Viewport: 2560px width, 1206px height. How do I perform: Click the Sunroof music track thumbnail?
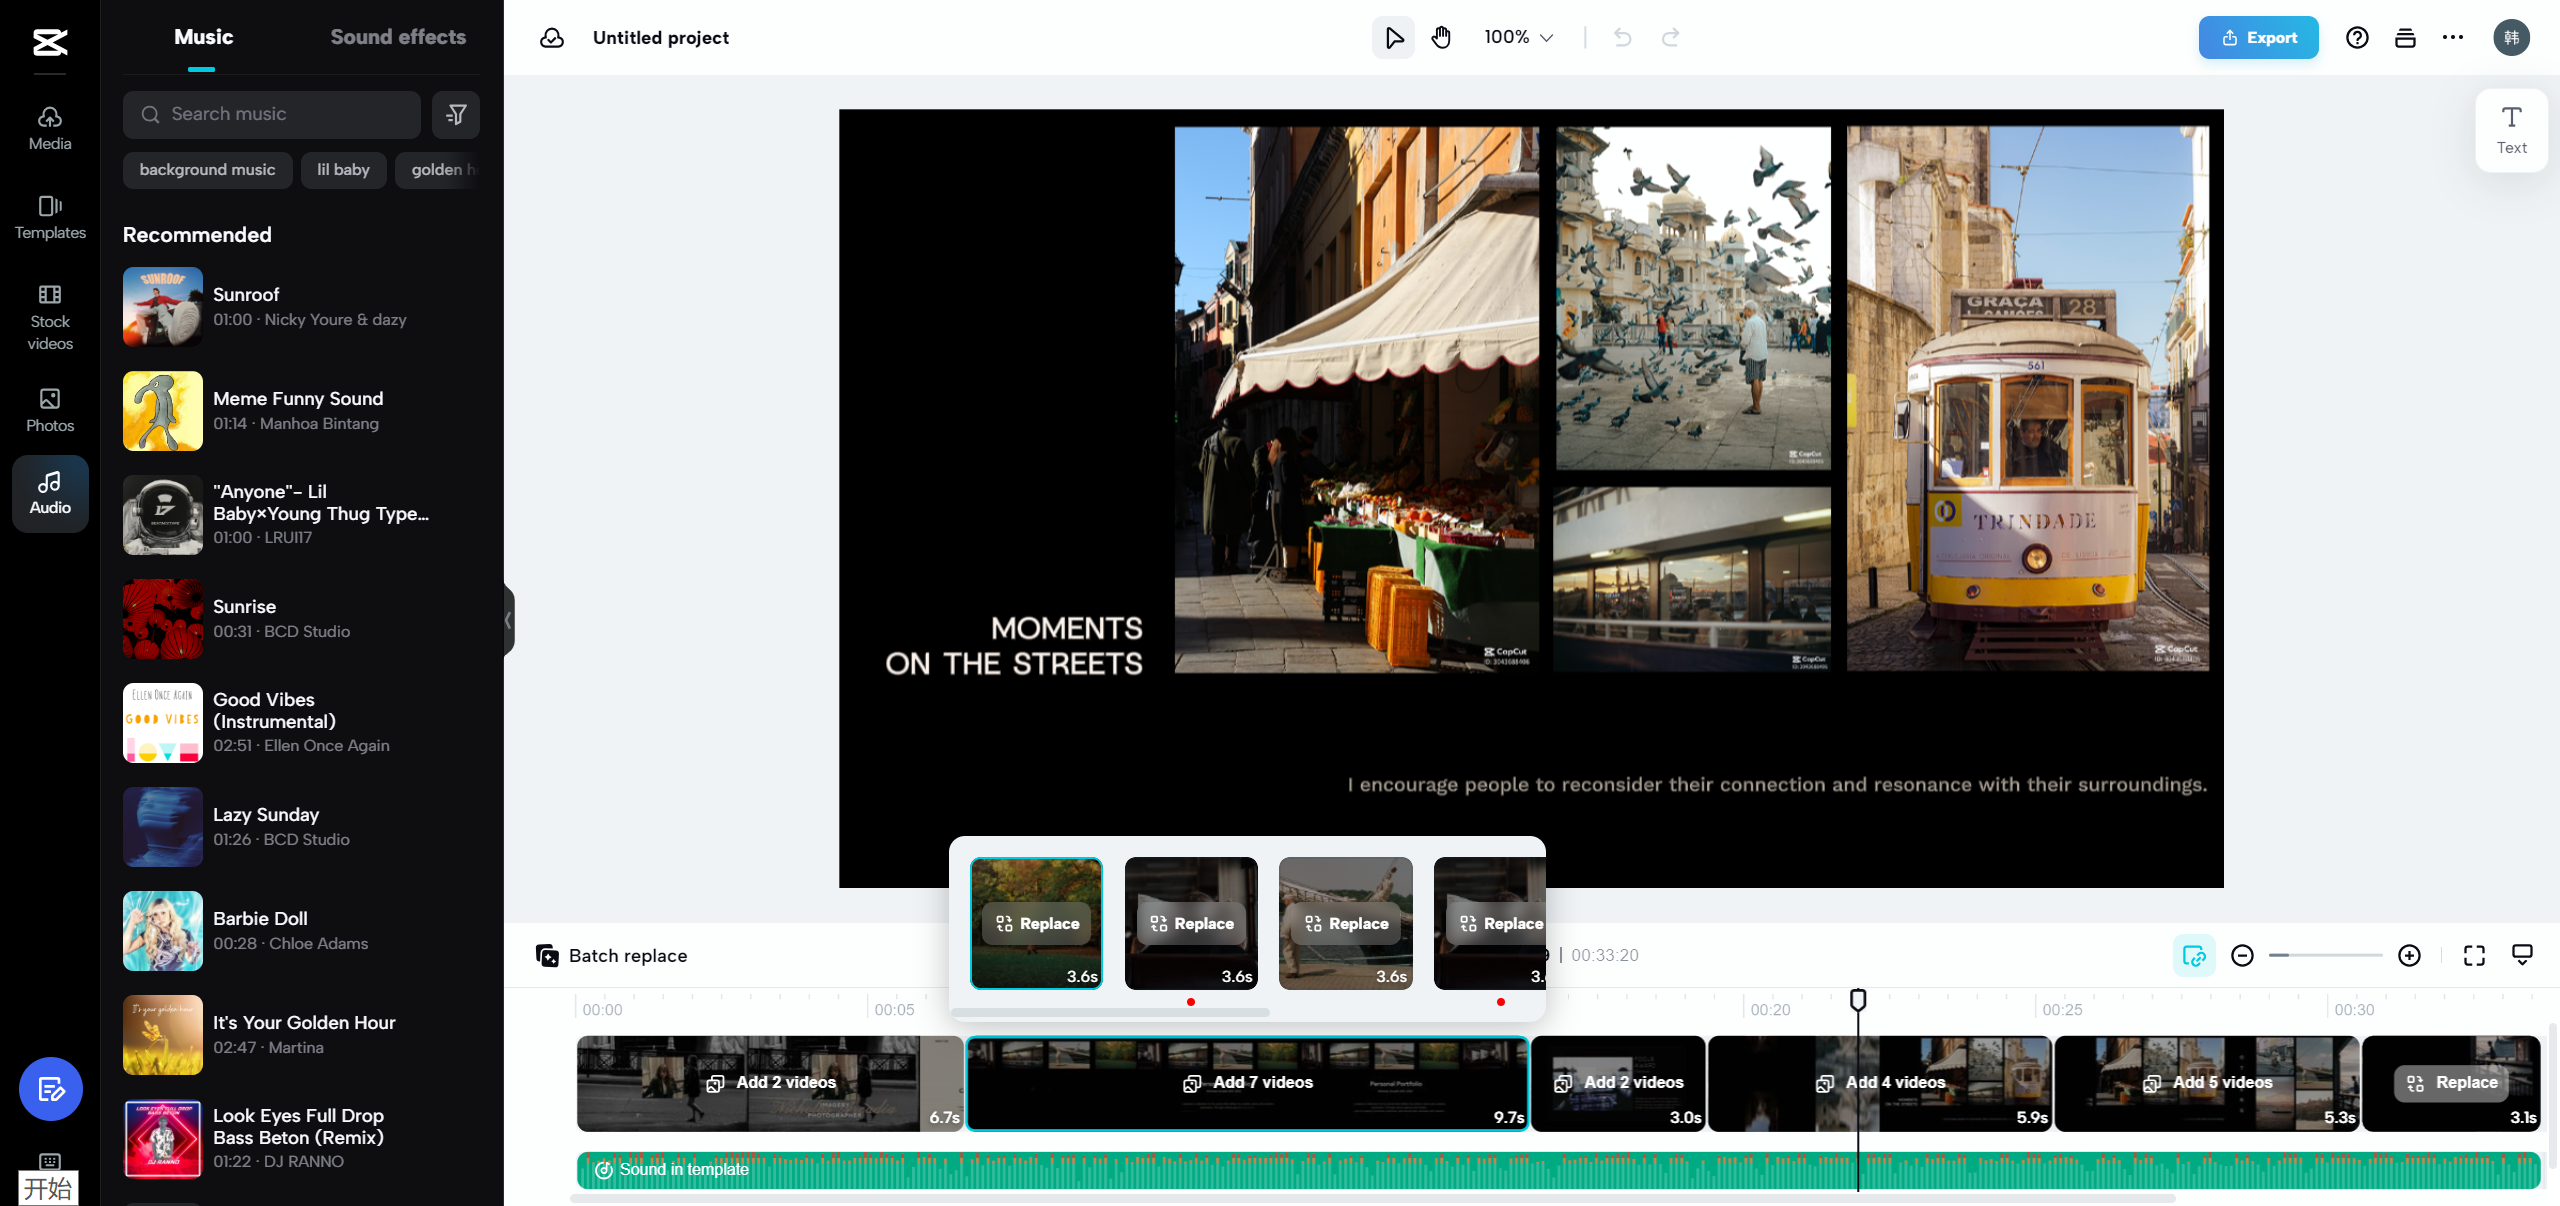(x=163, y=307)
